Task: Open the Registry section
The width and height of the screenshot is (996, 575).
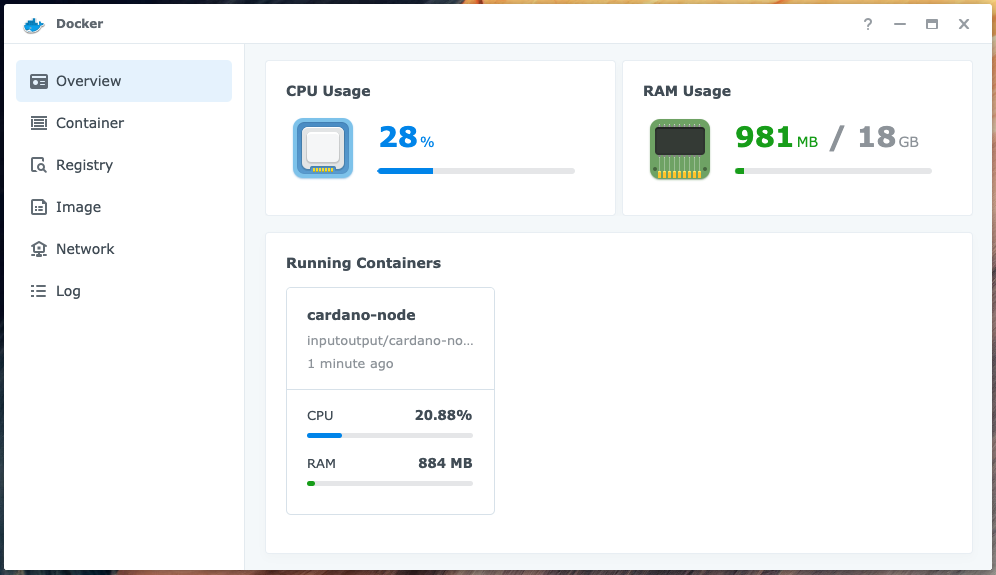Action: (124, 165)
